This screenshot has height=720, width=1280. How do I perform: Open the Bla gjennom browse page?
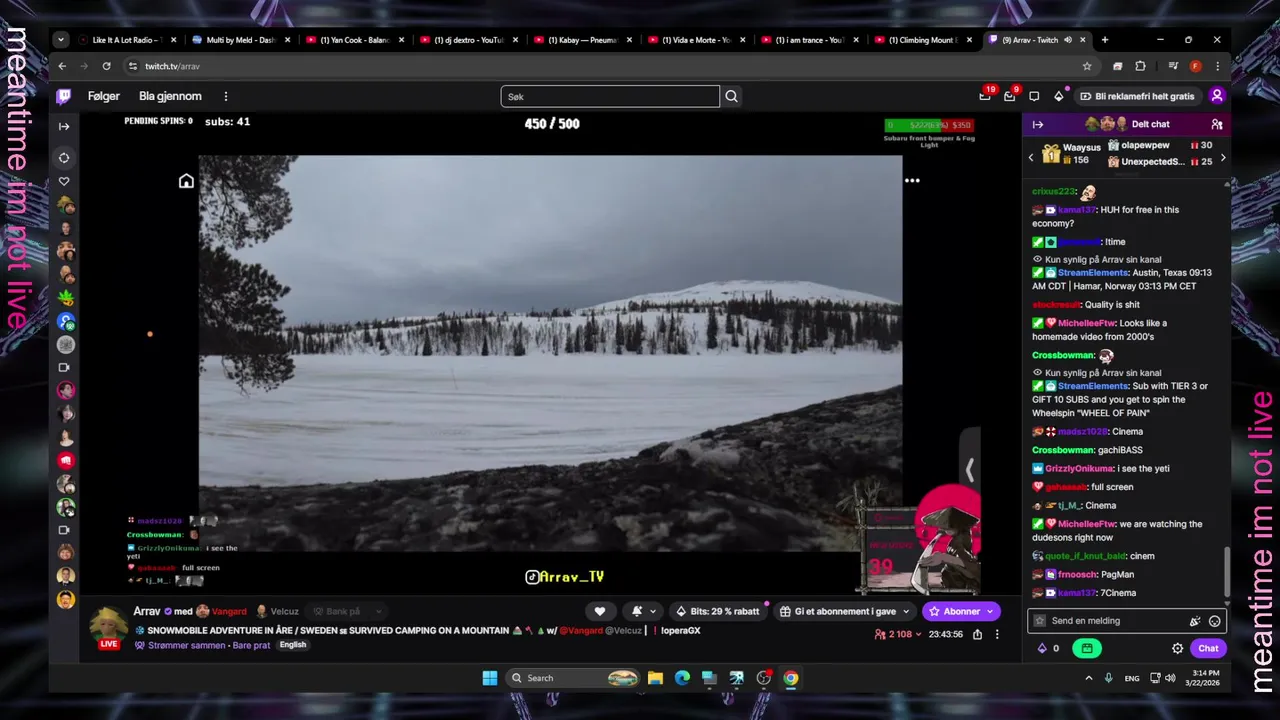tap(170, 96)
